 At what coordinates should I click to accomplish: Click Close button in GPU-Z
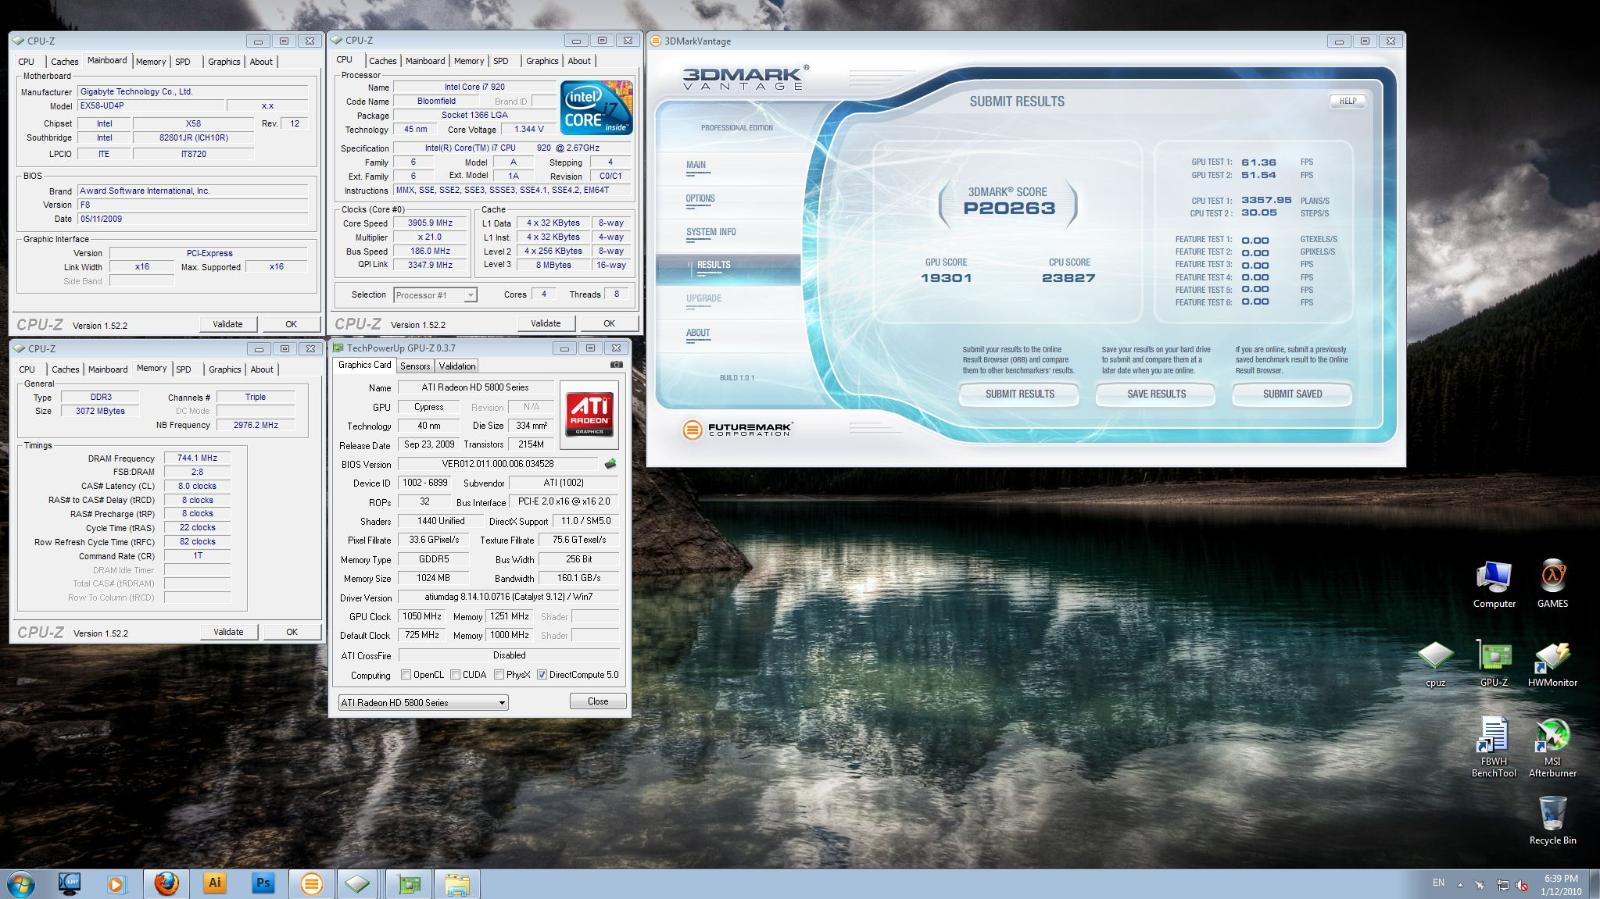598,702
